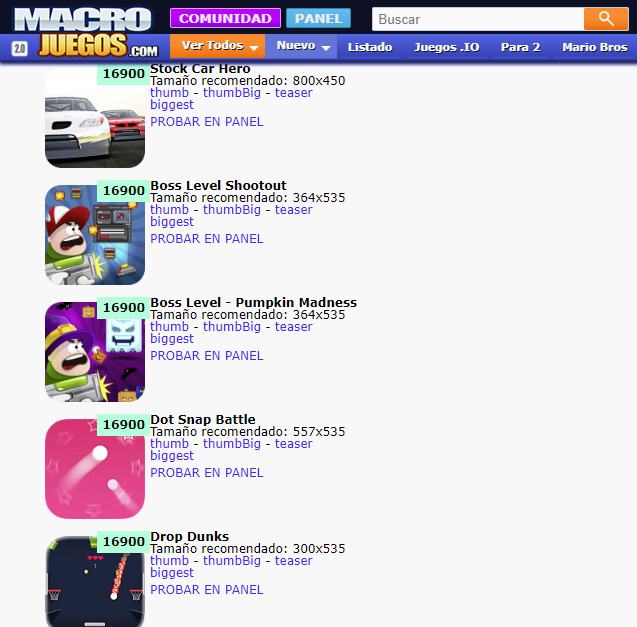
Task: Click thumb link for Dot Snap Battle
Action: point(169,444)
